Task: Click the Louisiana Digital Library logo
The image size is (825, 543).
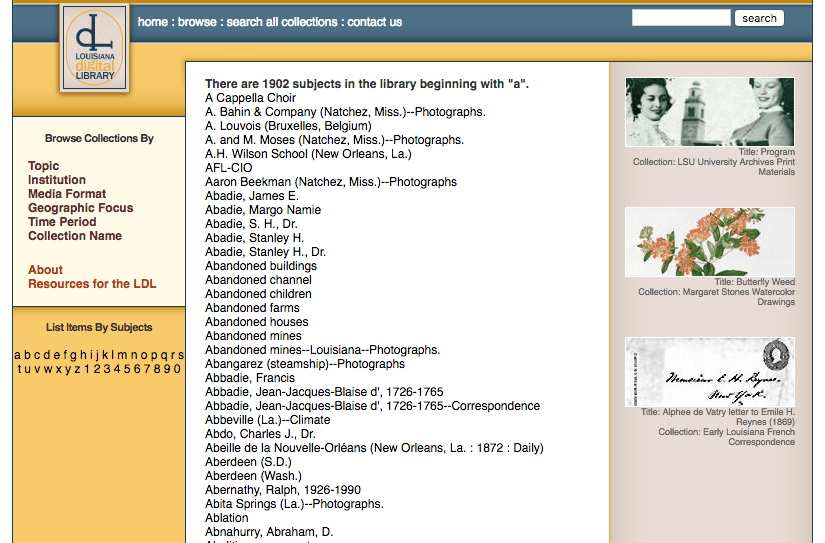Action: tap(95, 47)
